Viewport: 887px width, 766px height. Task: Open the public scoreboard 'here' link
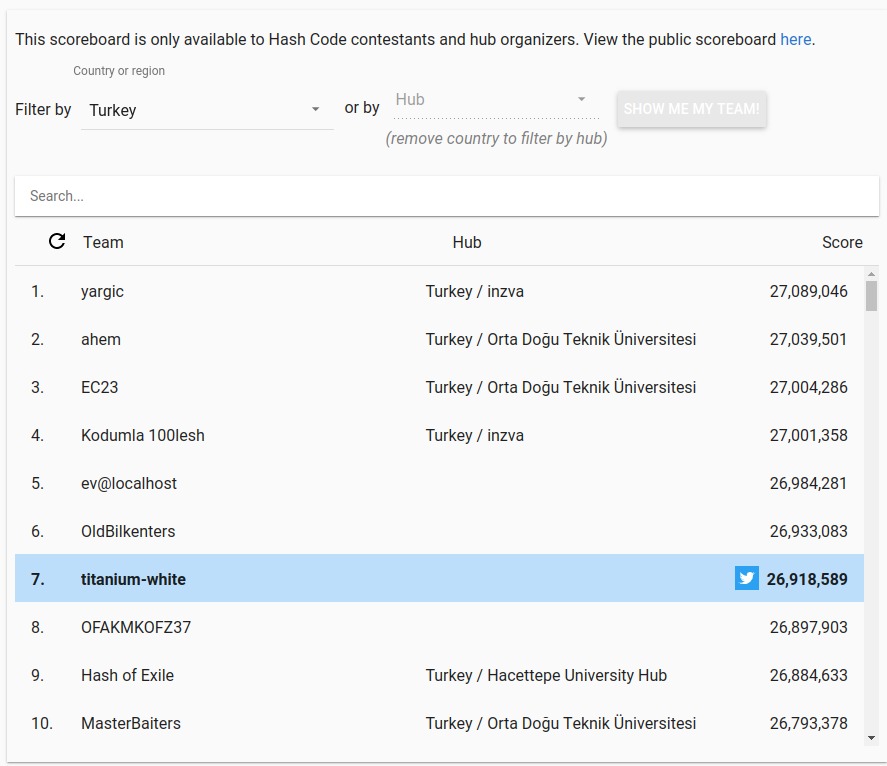click(x=795, y=39)
